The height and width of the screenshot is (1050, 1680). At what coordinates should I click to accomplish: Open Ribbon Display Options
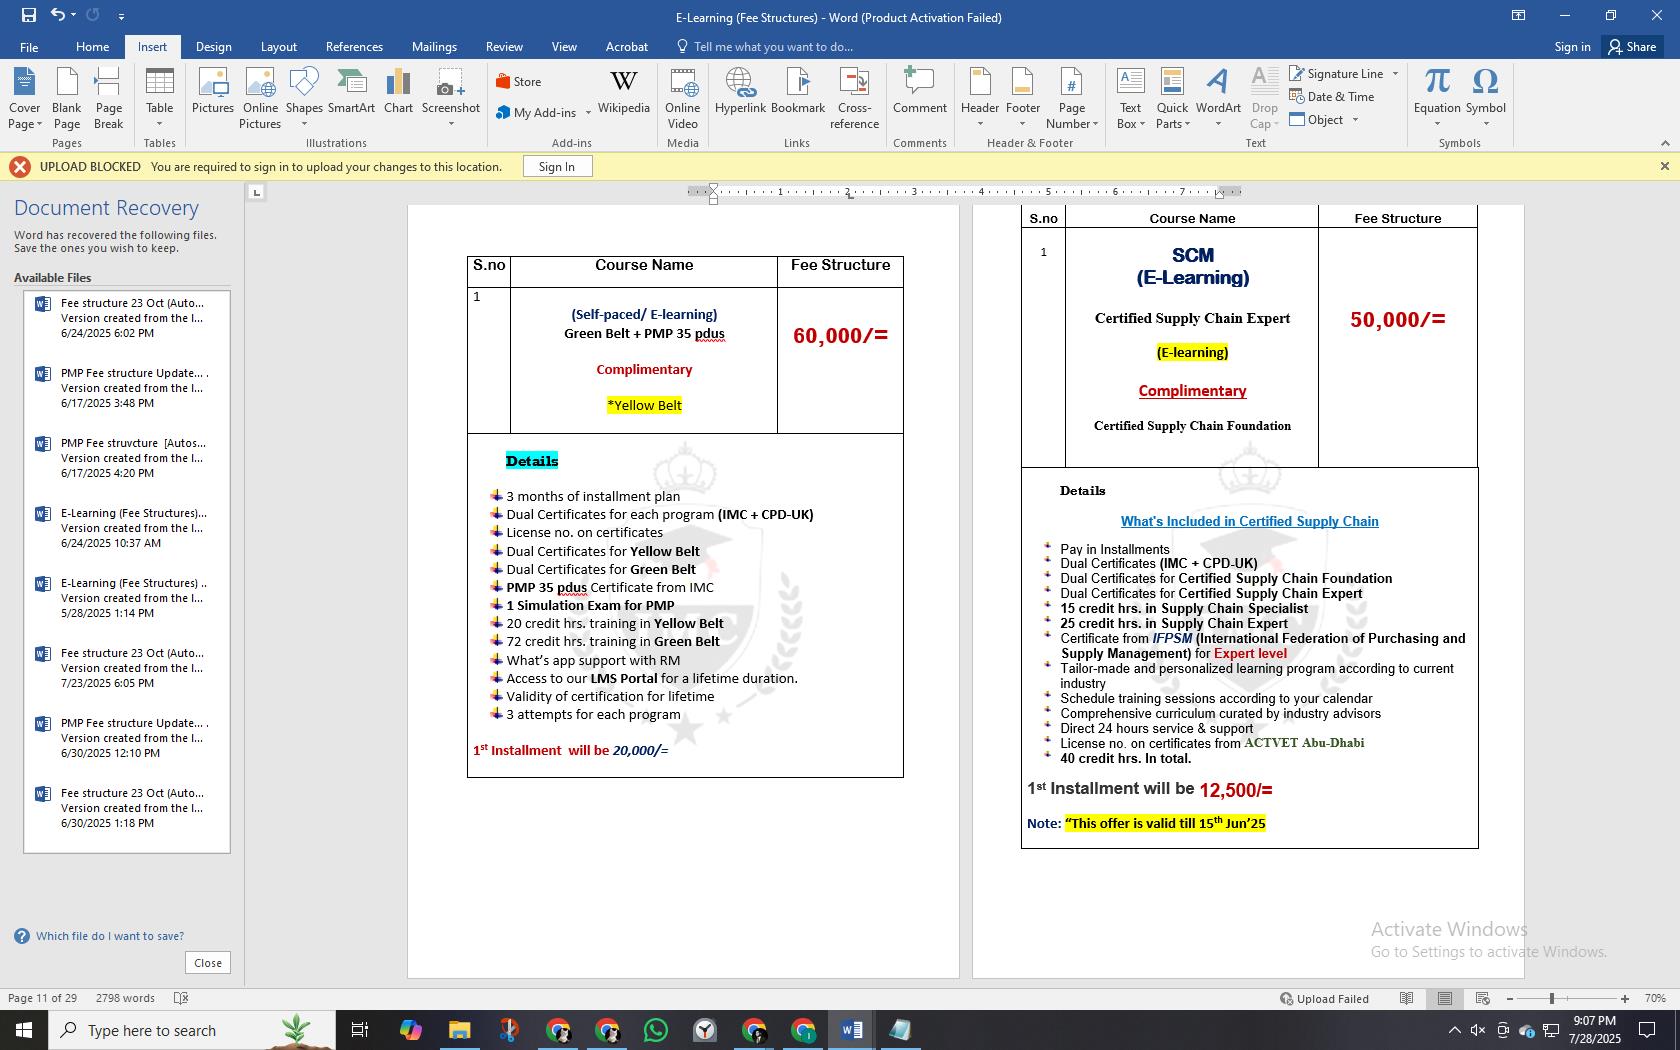pos(1518,15)
